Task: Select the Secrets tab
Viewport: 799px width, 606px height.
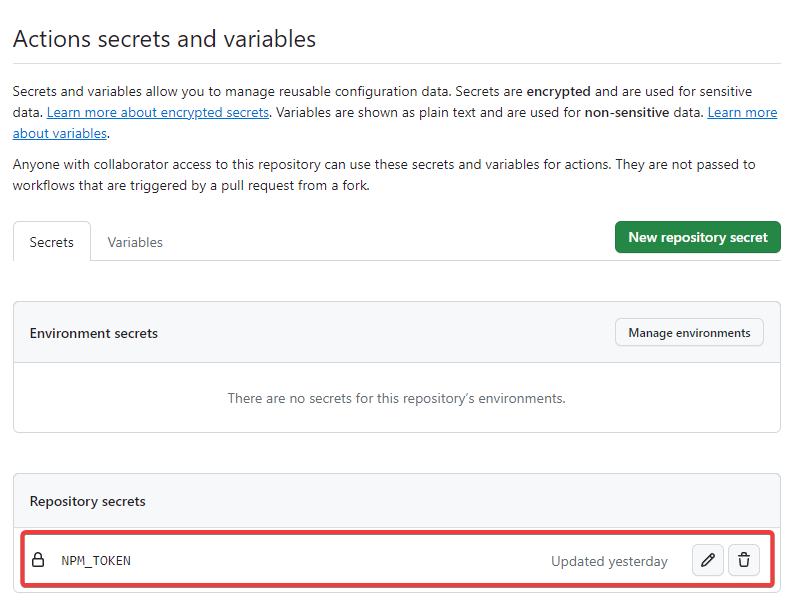Action: click(x=51, y=242)
